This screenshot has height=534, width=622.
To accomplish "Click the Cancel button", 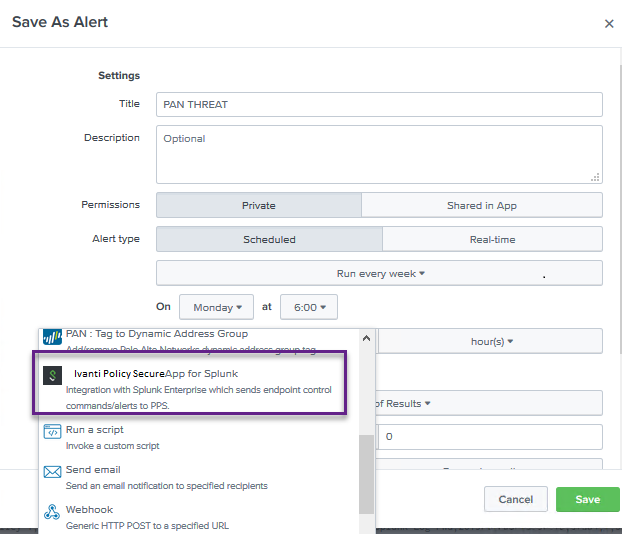I will pyautogui.click(x=516, y=499).
